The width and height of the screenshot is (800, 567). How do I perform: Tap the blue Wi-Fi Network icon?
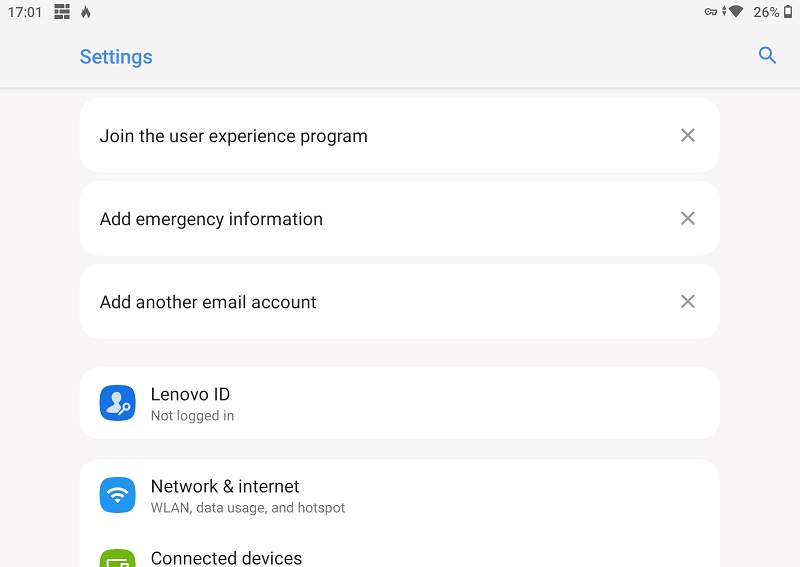coord(117,495)
